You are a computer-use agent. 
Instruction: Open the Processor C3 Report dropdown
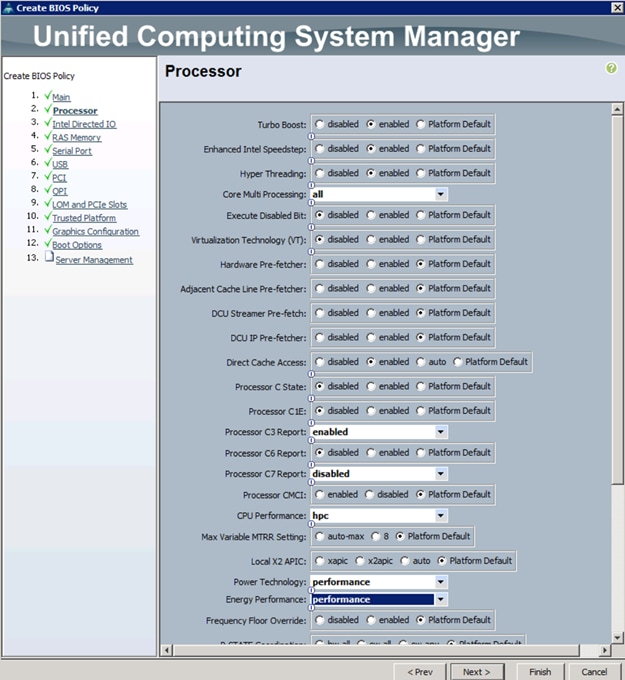[441, 432]
